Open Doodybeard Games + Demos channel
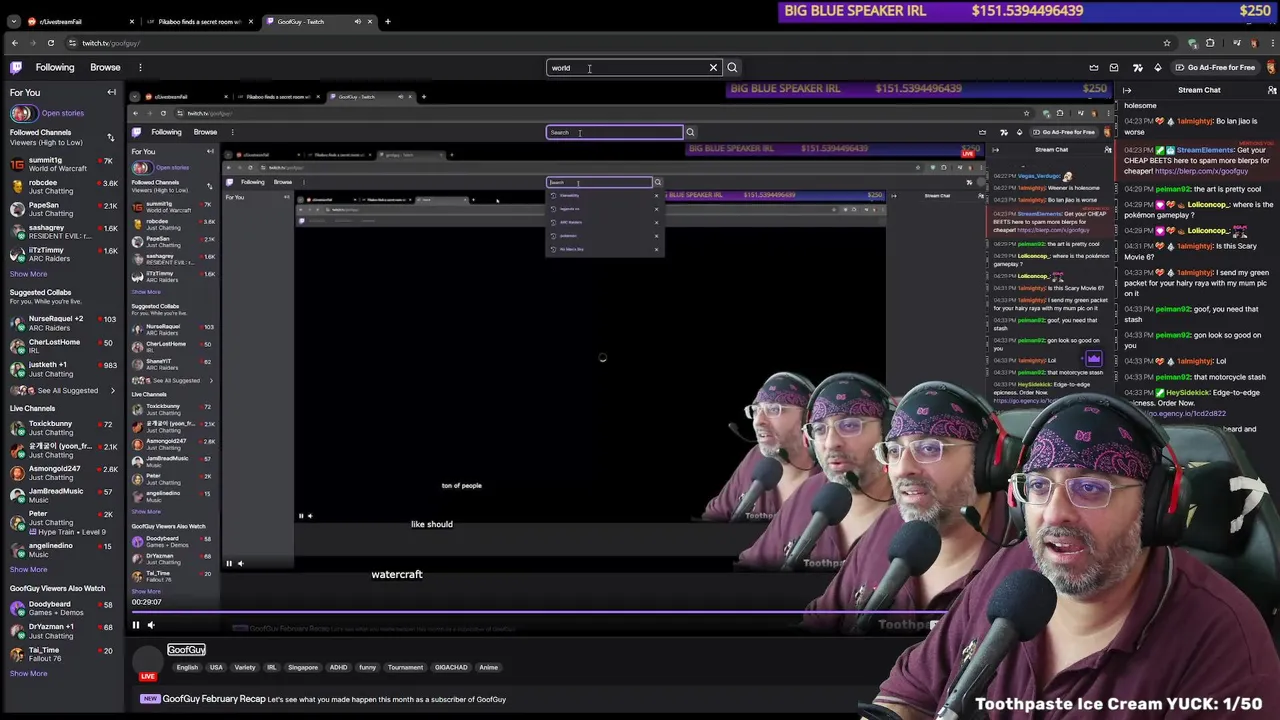This screenshot has width=1280, height=720. [64, 608]
